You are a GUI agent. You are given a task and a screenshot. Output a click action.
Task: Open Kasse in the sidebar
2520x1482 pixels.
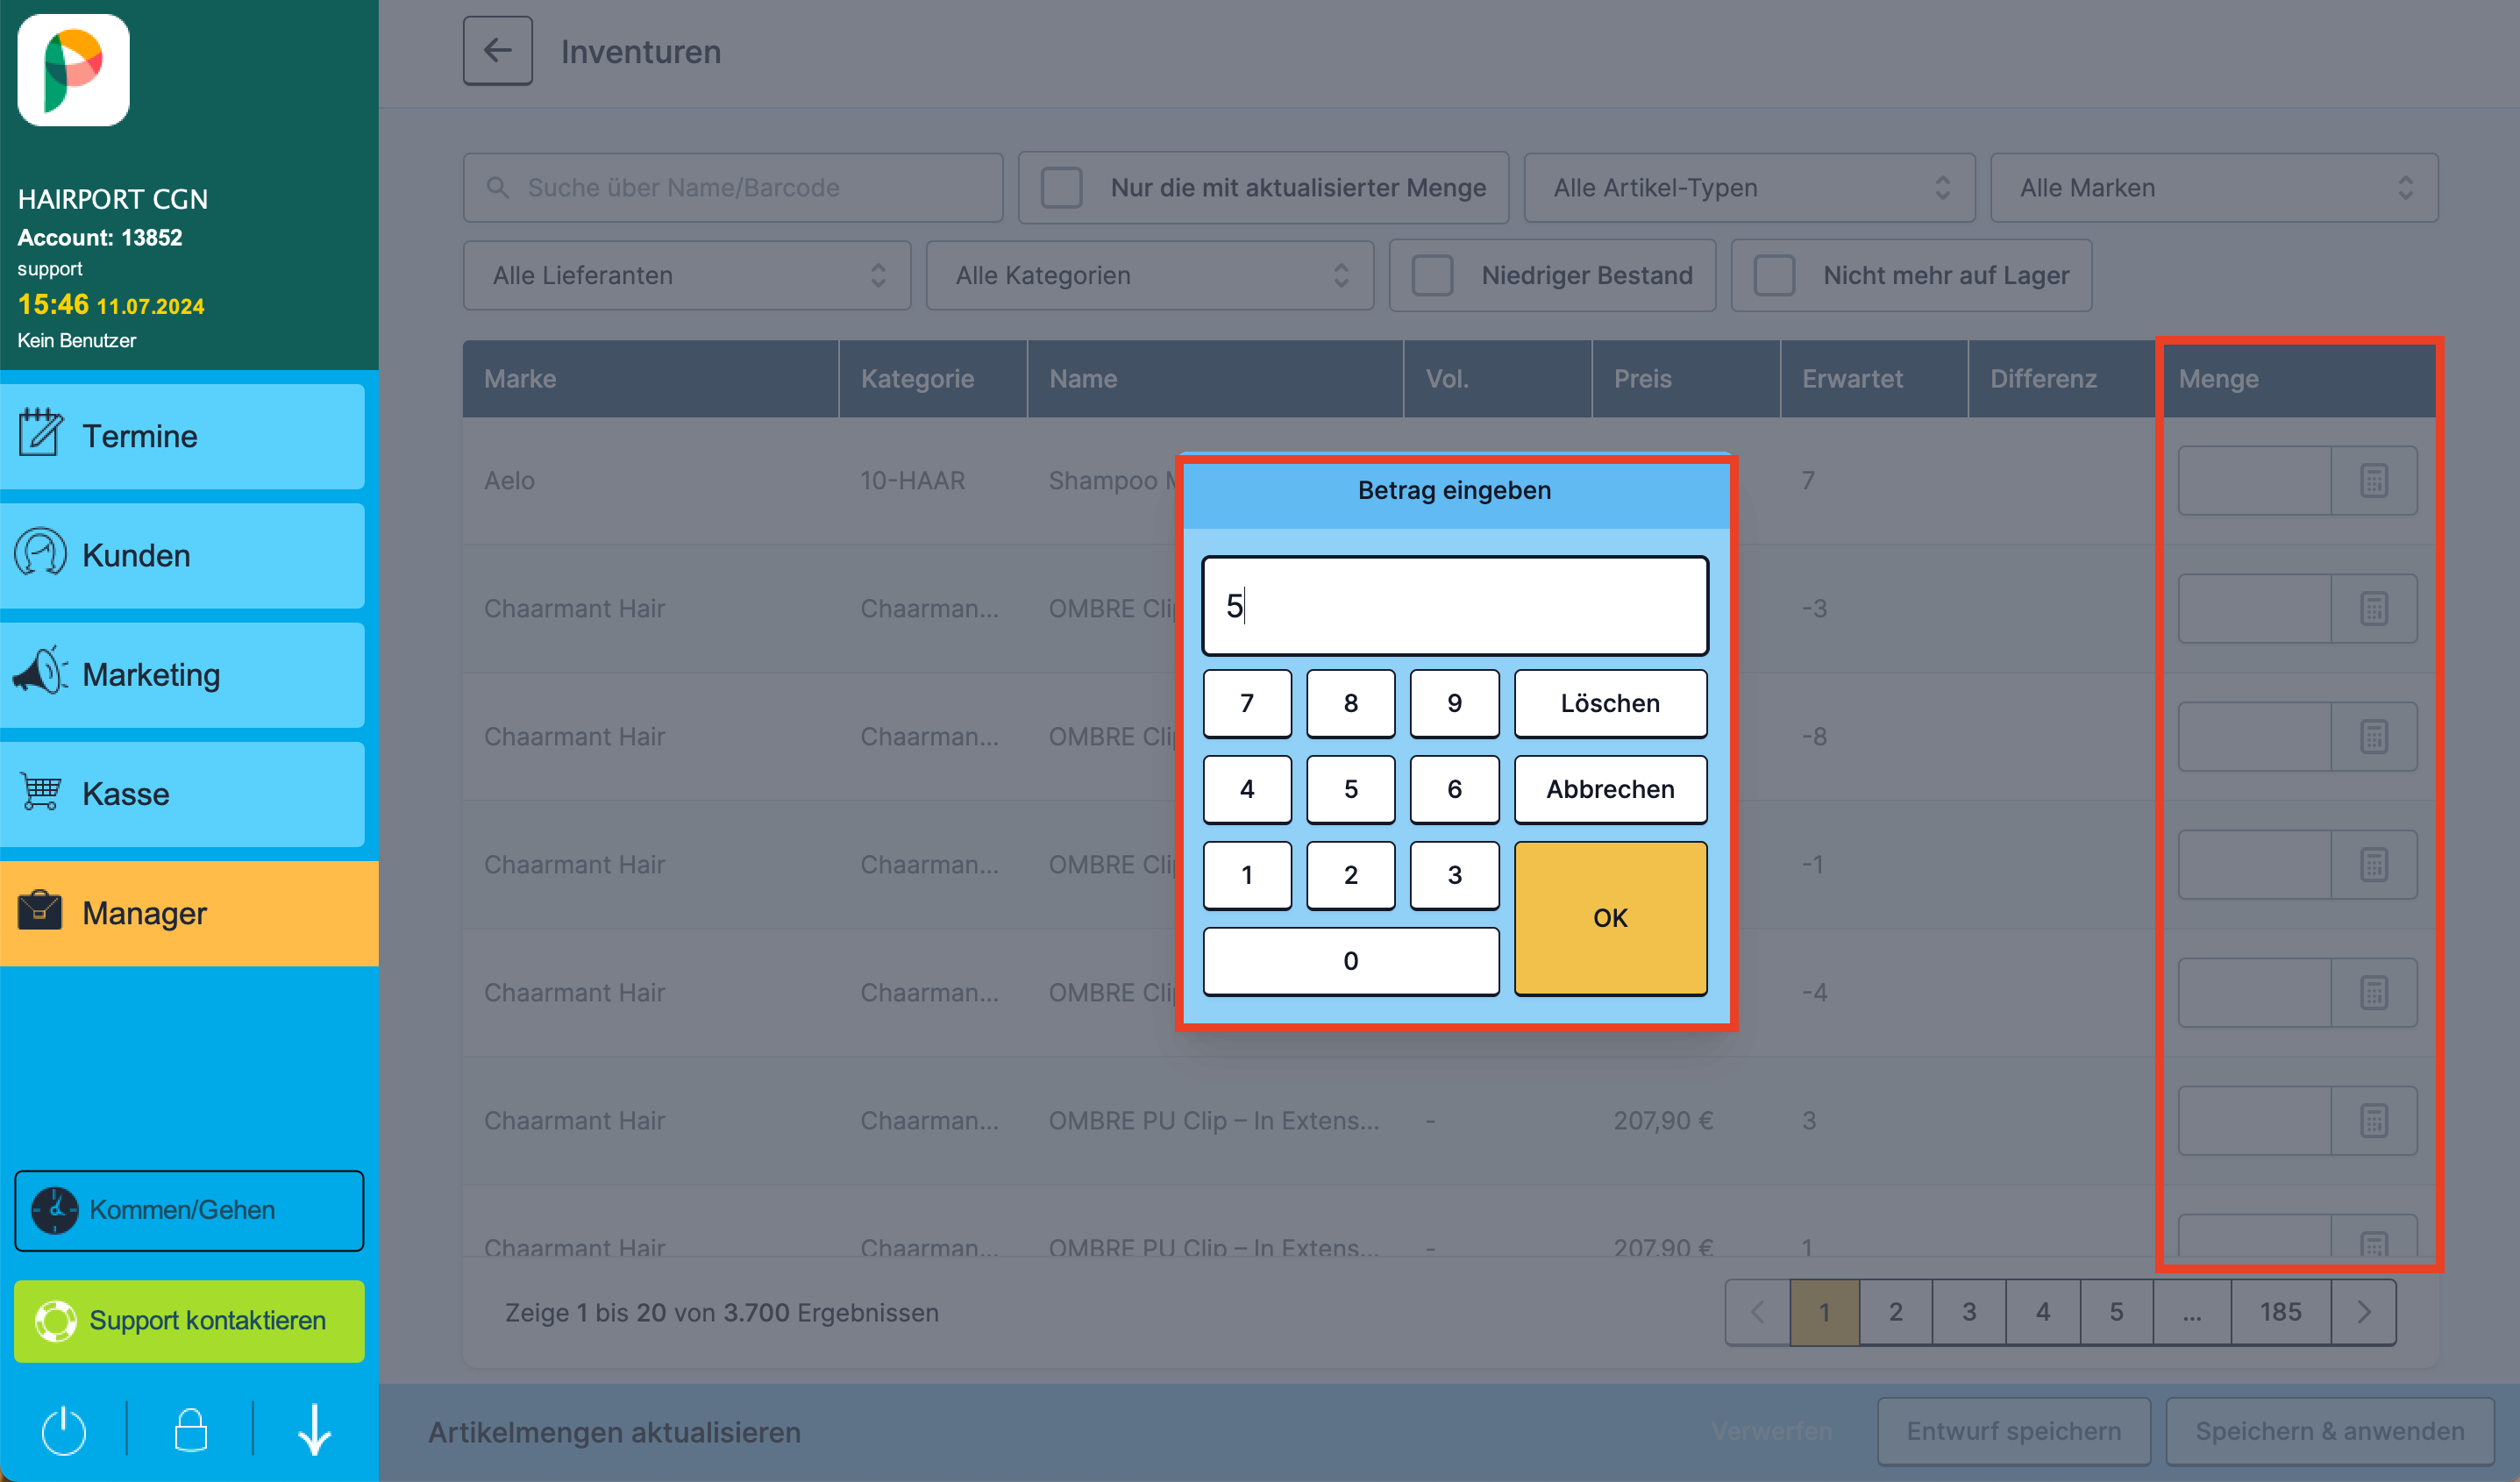coord(182,794)
